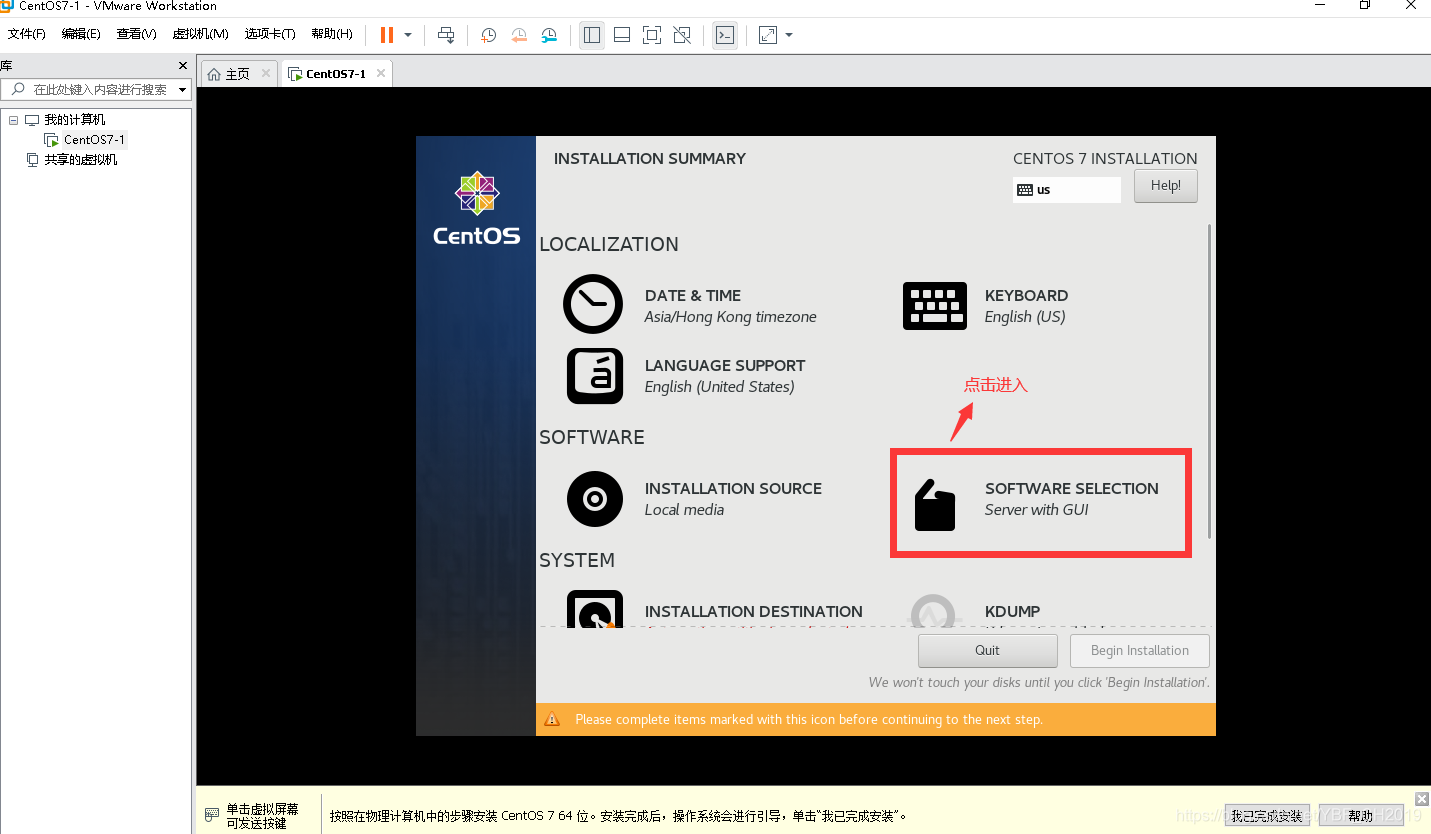The width and height of the screenshot is (1431, 834).
Task: Click the Quit button
Action: 987,651
